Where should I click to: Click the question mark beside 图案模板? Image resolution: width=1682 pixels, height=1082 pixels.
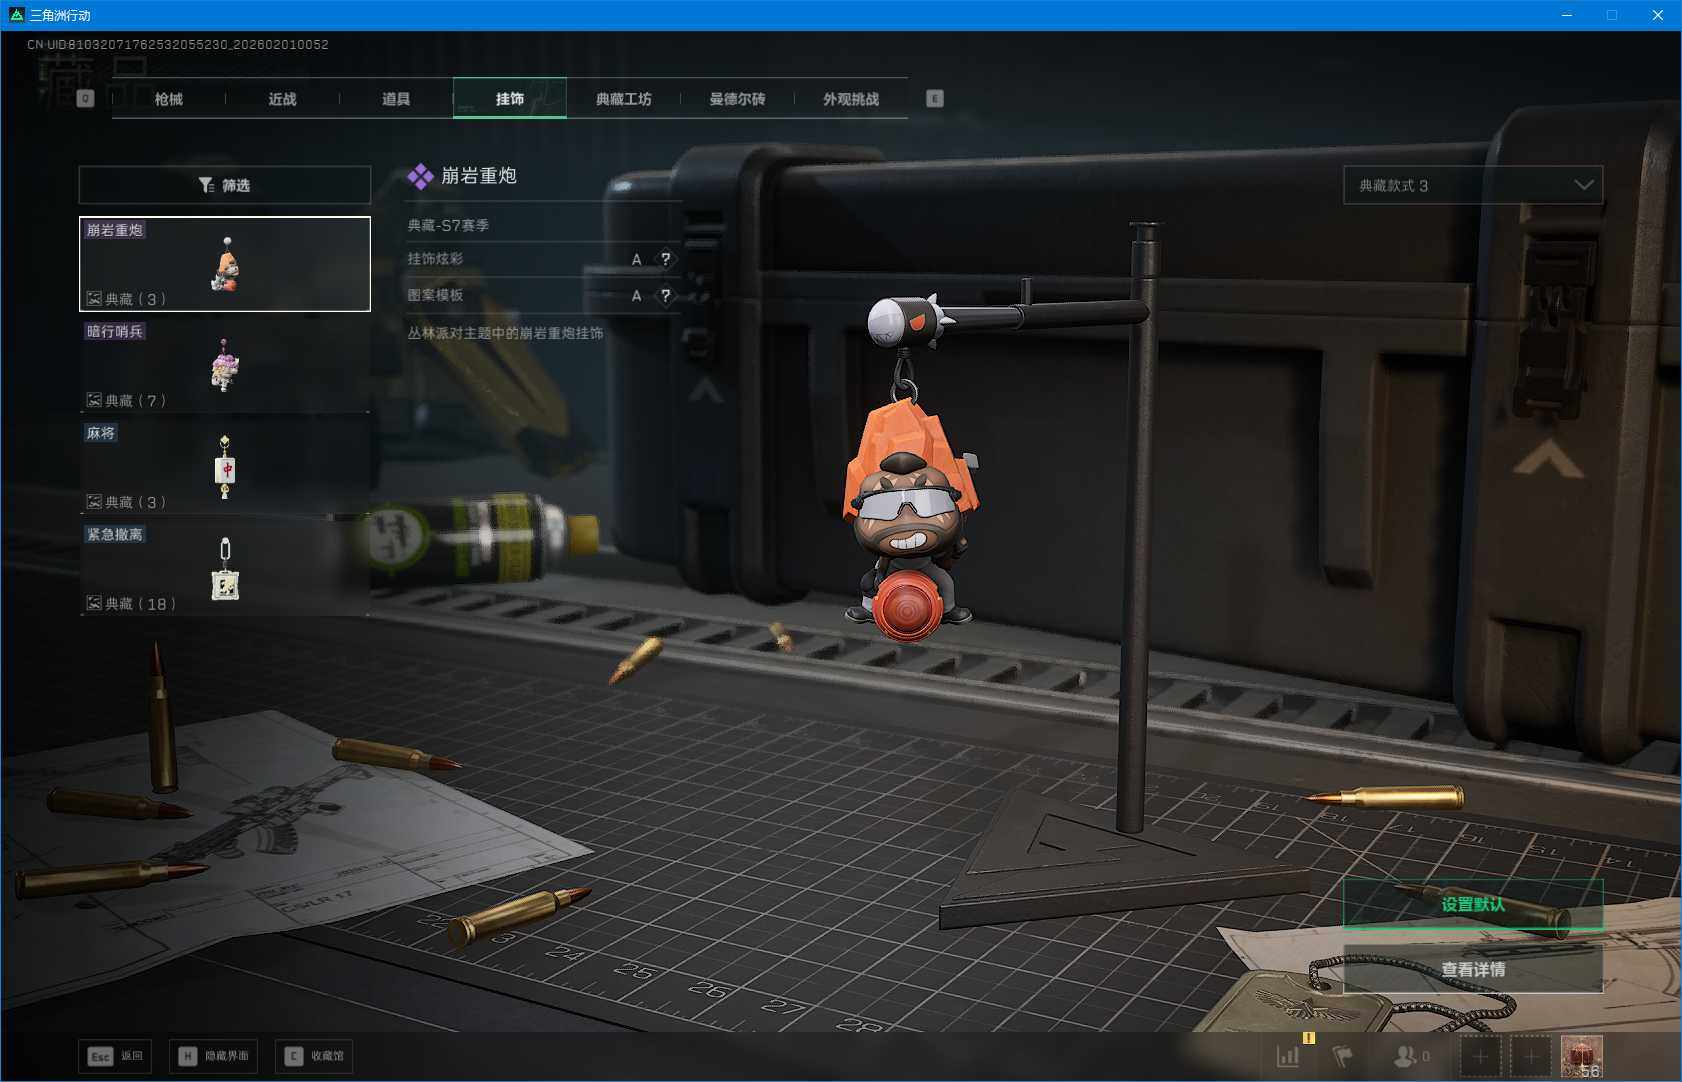(666, 296)
